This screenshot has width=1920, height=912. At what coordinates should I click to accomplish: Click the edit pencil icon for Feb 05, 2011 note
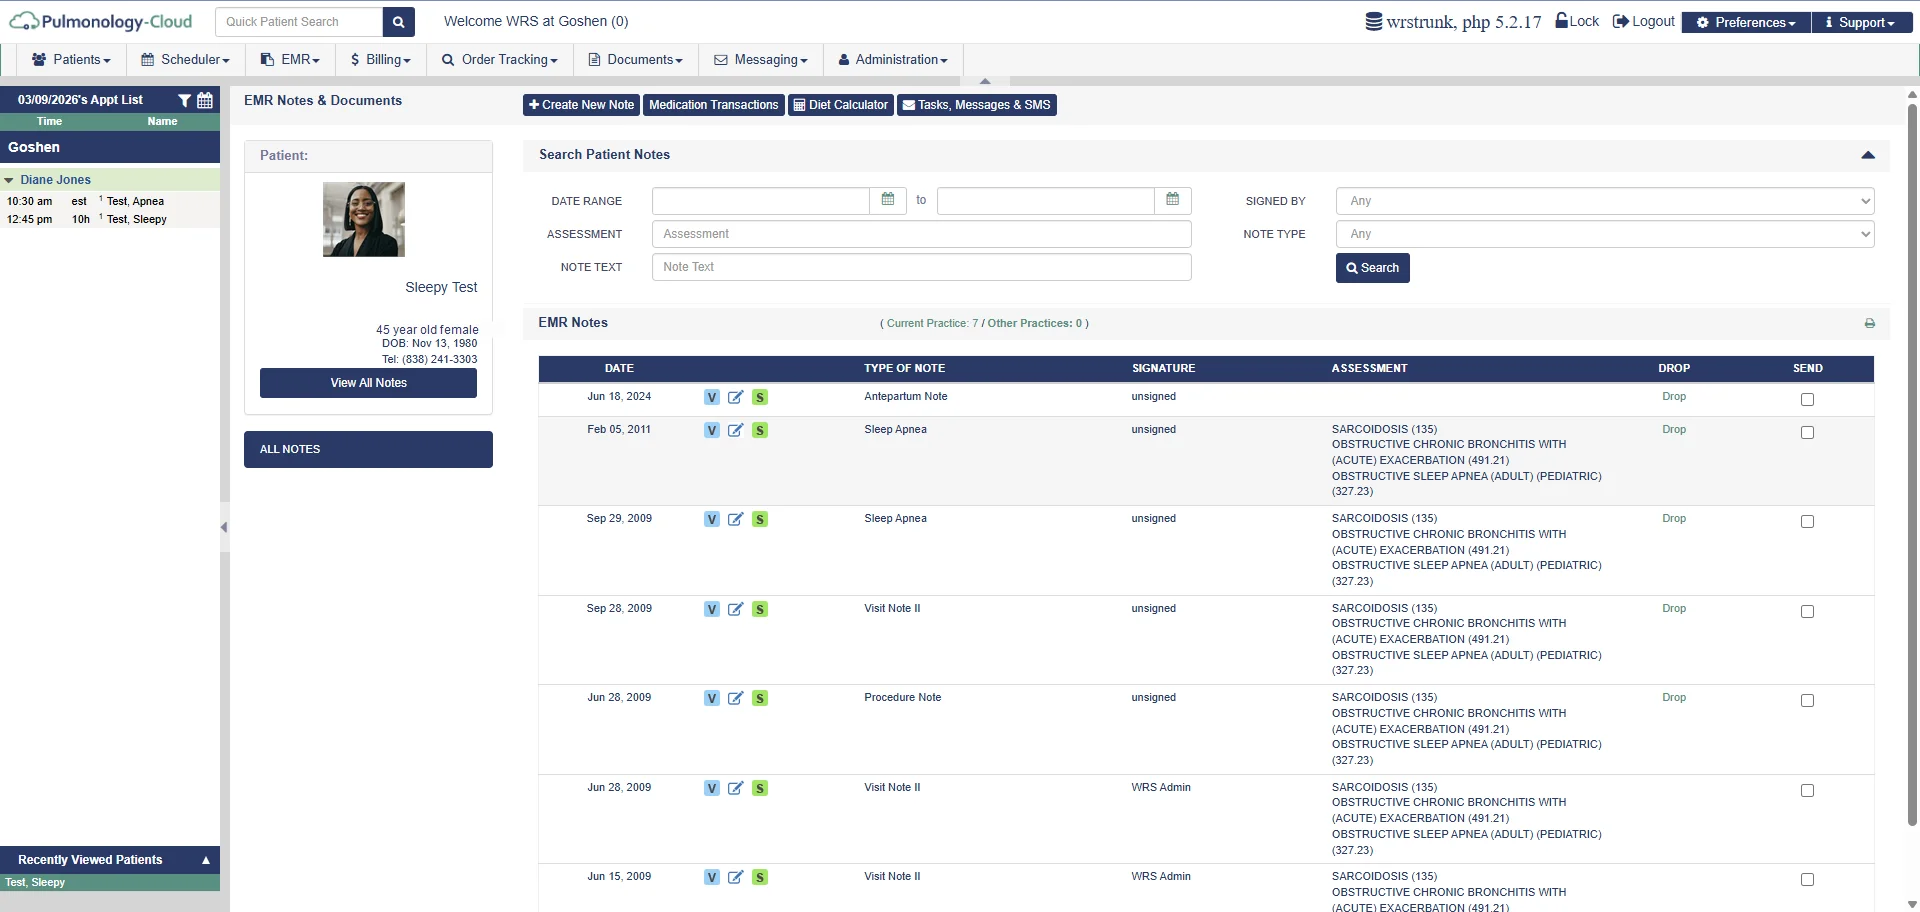[735, 431]
